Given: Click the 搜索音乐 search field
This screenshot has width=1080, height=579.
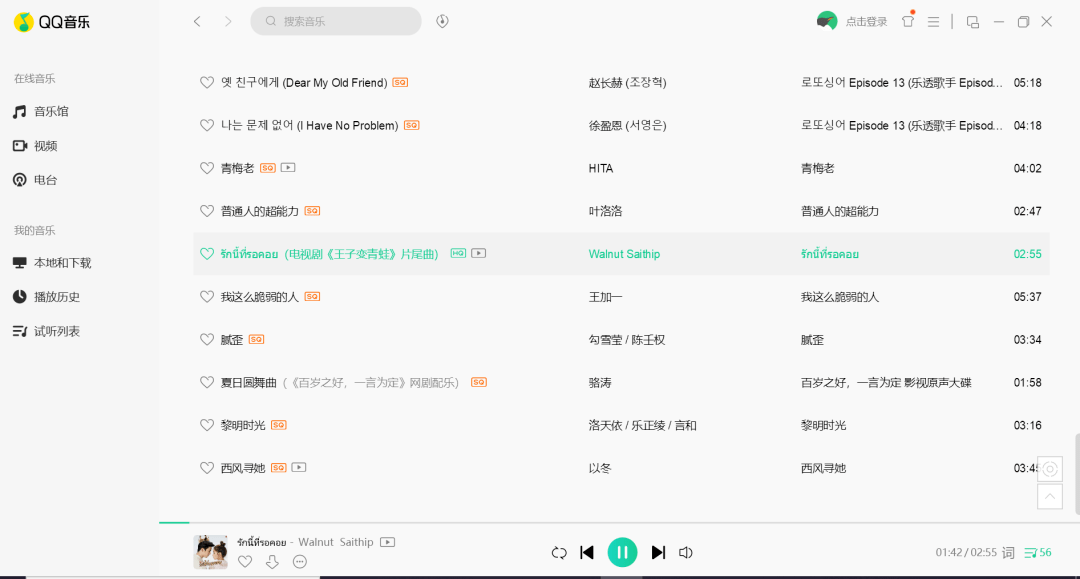Looking at the screenshot, I should coord(335,21).
